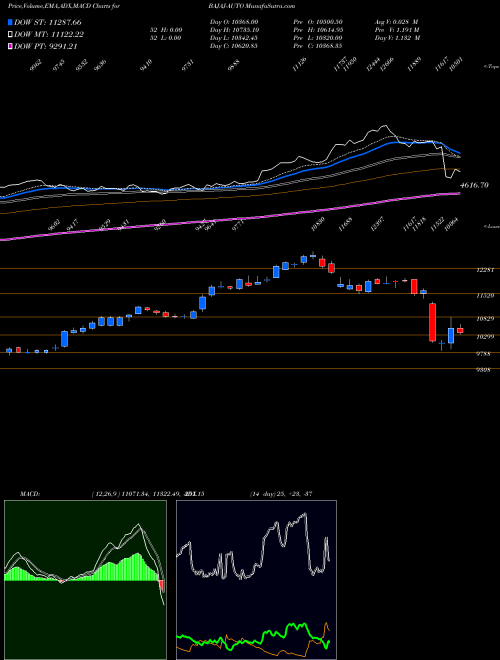Image resolution: width=500 pixels, height=660 pixels.
Task: Click the MACD (12,26,9) parameters text
Action: click(148, 494)
